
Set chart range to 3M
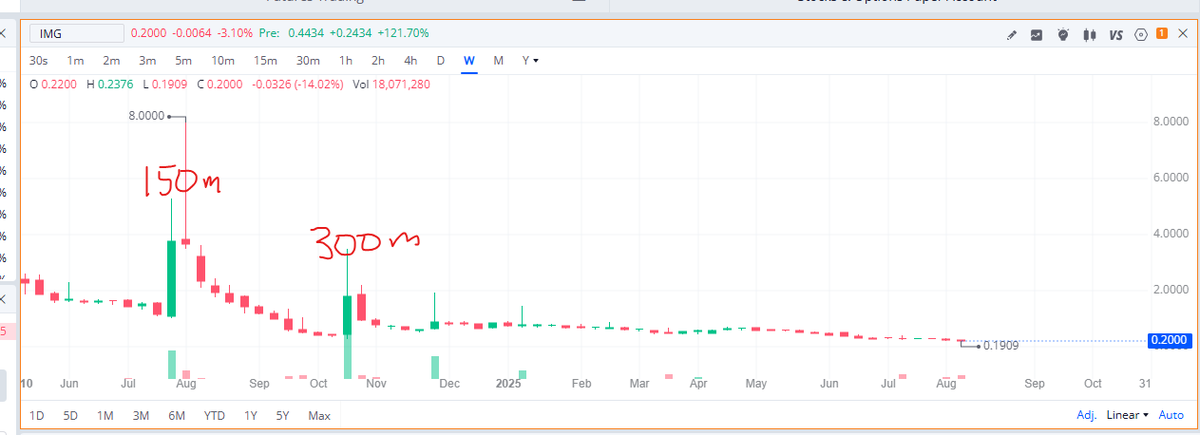[x=141, y=415]
